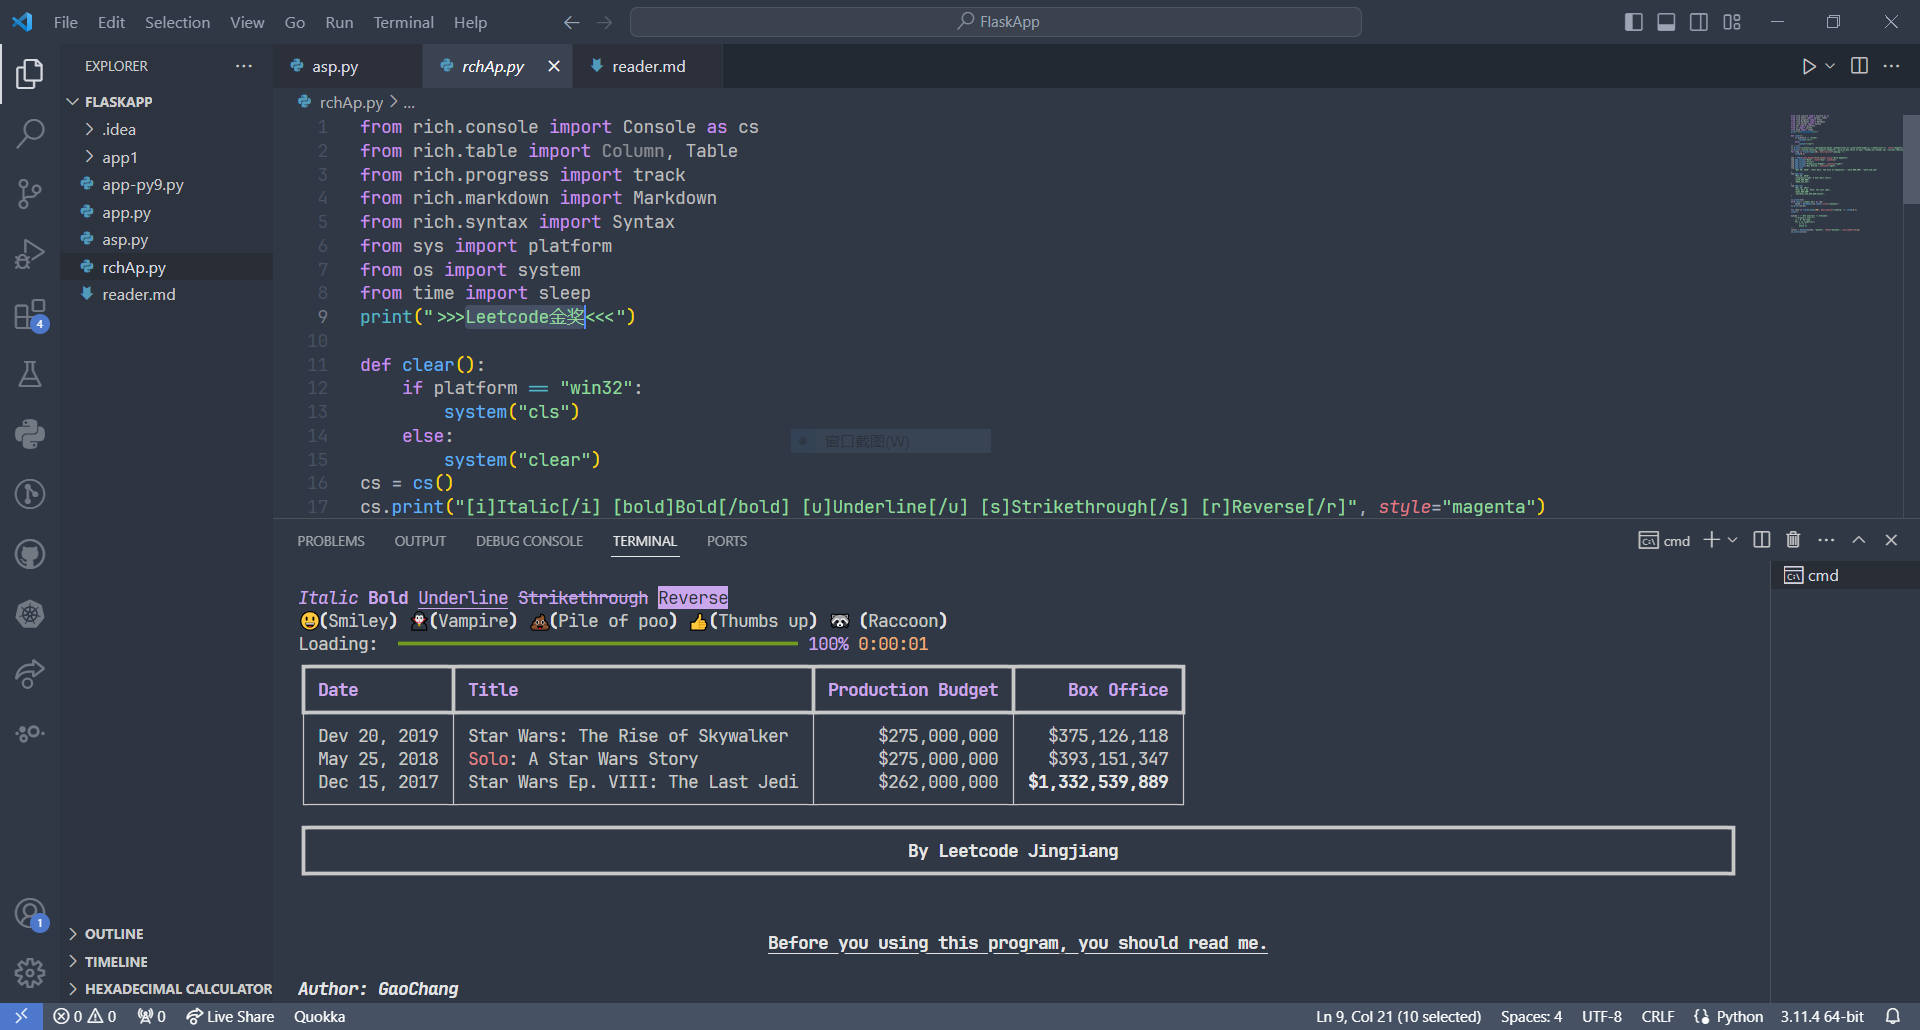The height and width of the screenshot is (1030, 1920).
Task: Toggle the primary side bar
Action: [1634, 22]
